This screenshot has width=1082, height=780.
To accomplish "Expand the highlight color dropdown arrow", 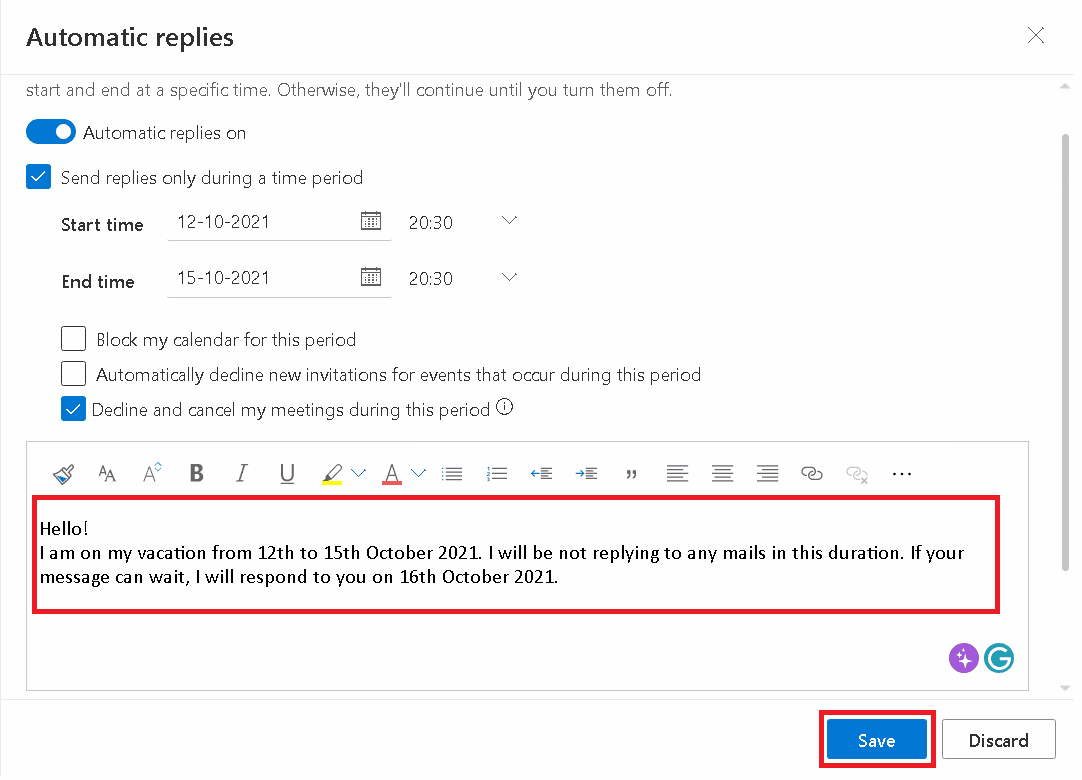I will (x=360, y=476).
